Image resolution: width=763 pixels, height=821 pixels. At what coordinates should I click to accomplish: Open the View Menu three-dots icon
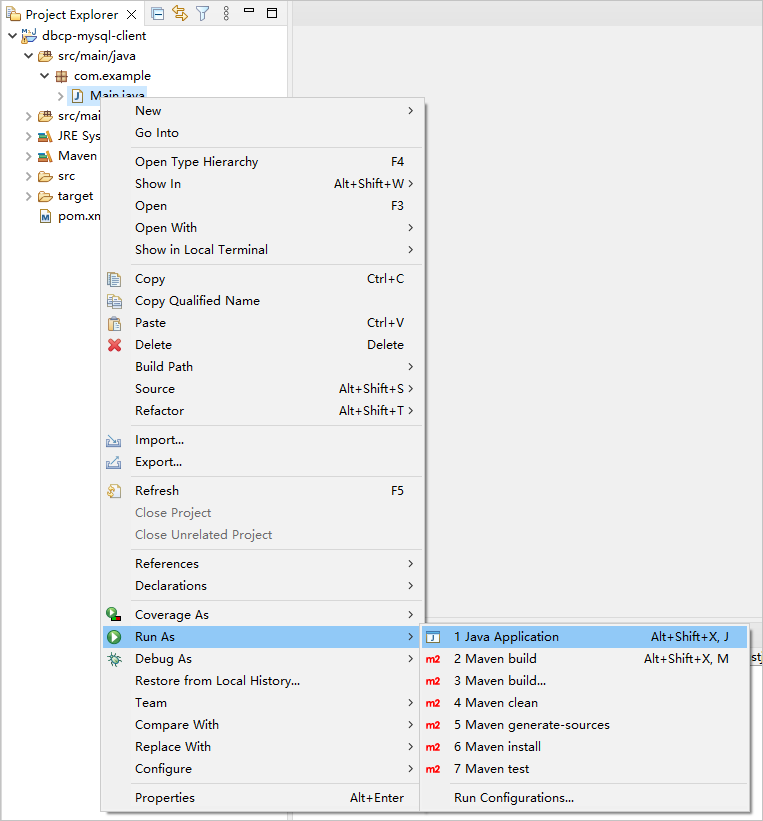(226, 13)
